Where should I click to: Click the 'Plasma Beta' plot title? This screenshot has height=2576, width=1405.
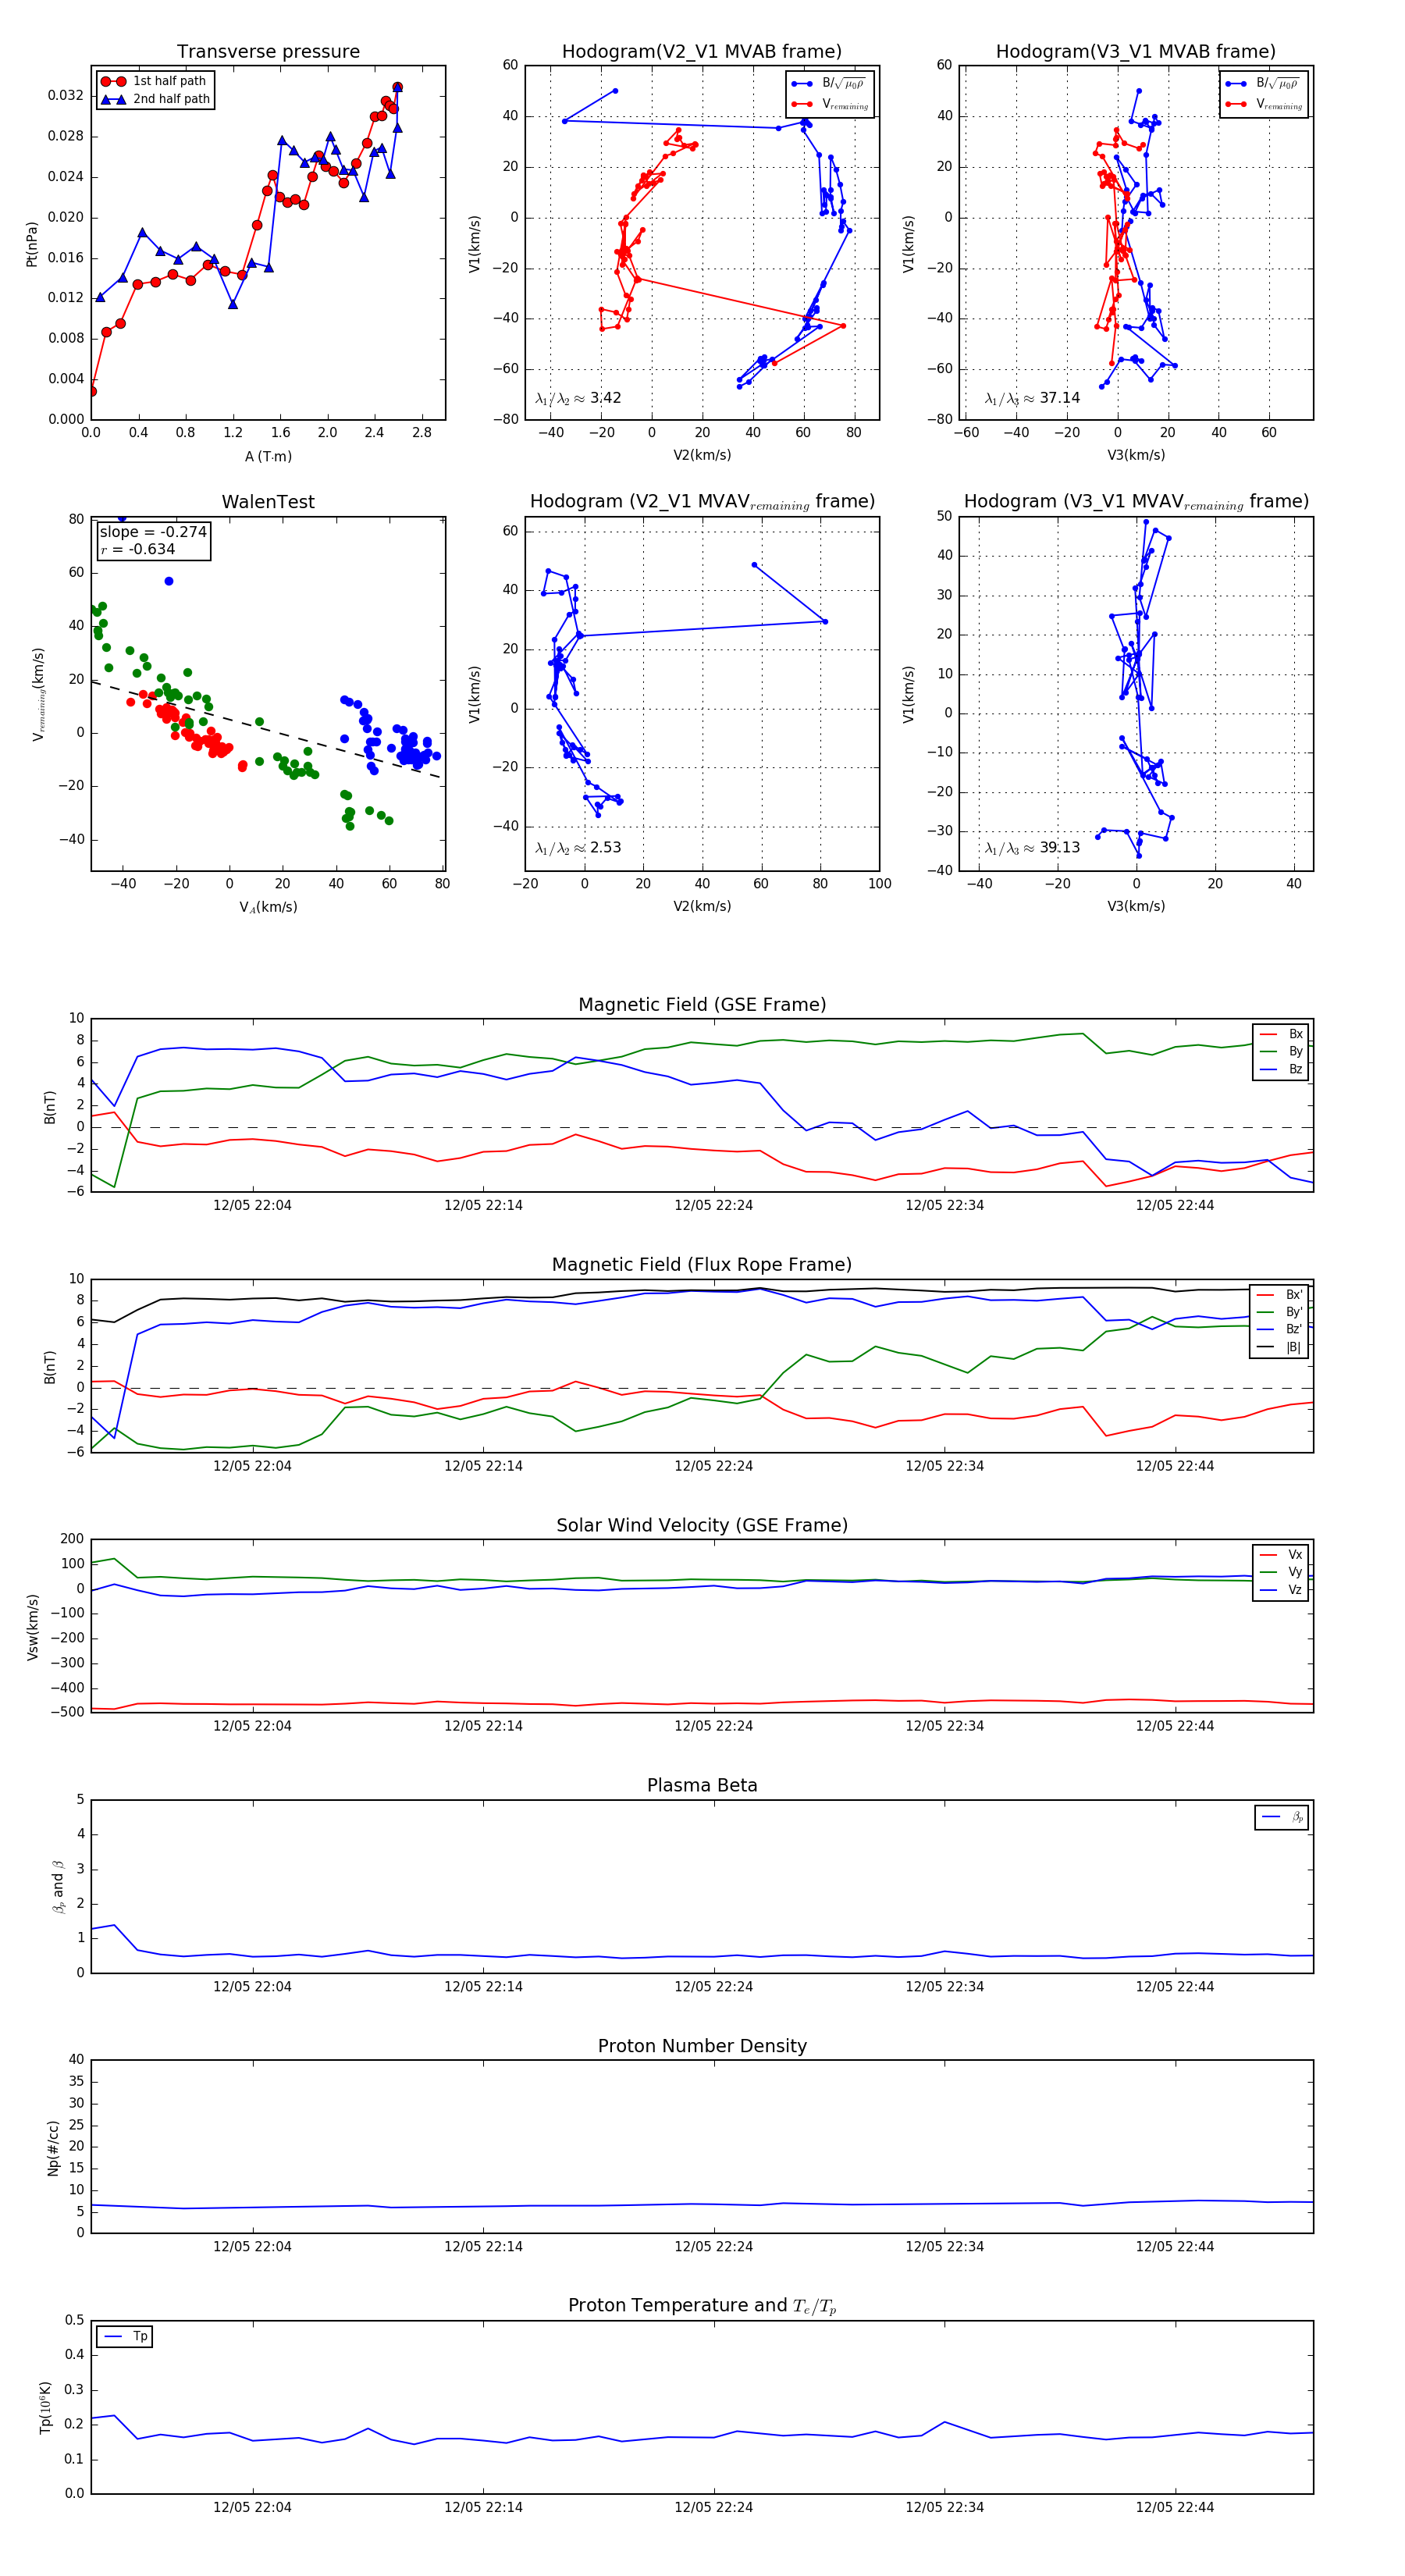click(x=702, y=1786)
